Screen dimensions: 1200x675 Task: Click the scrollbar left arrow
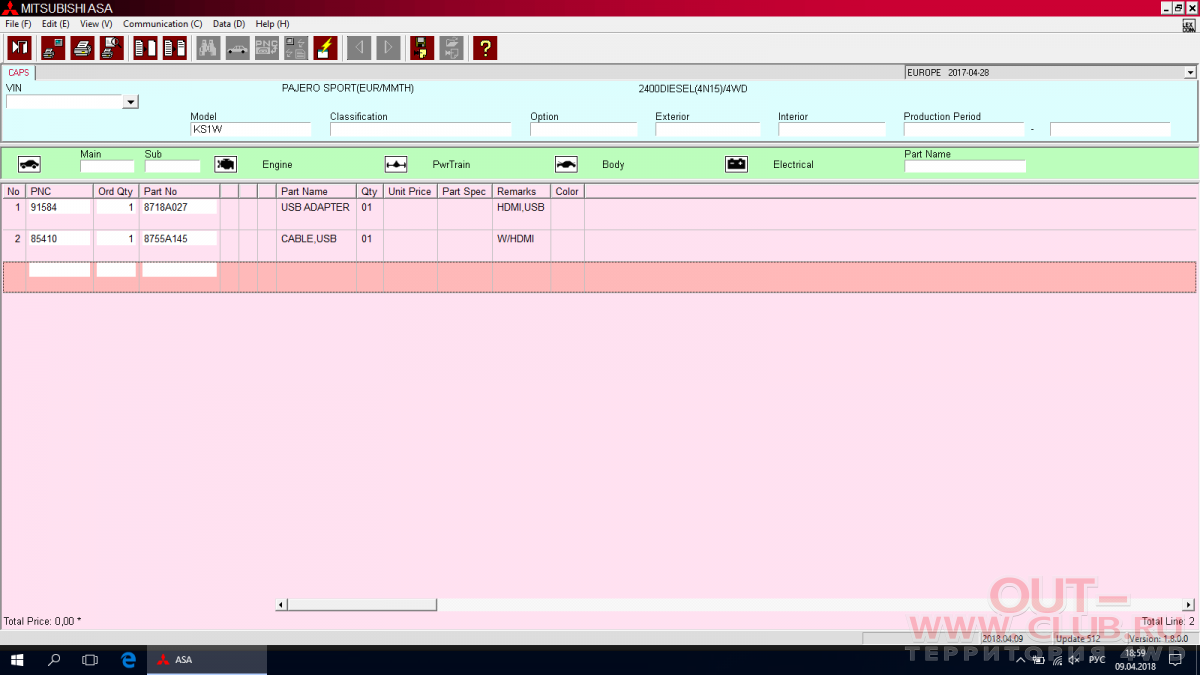tap(281, 604)
